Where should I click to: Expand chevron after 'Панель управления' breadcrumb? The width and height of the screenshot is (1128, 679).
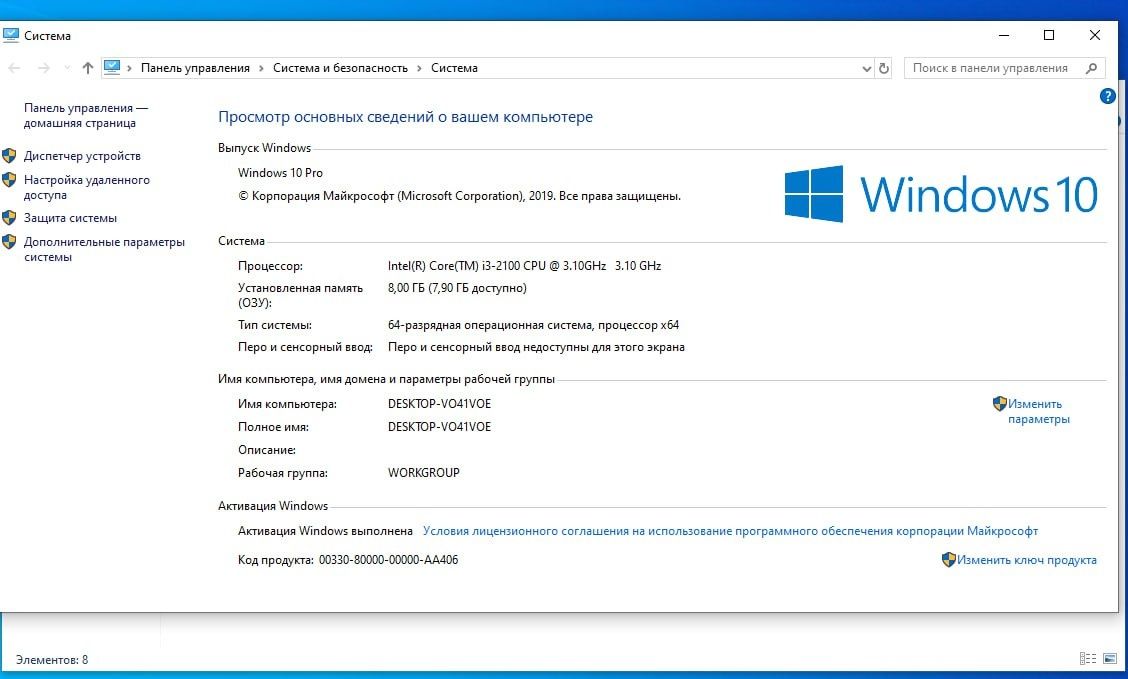coord(261,68)
